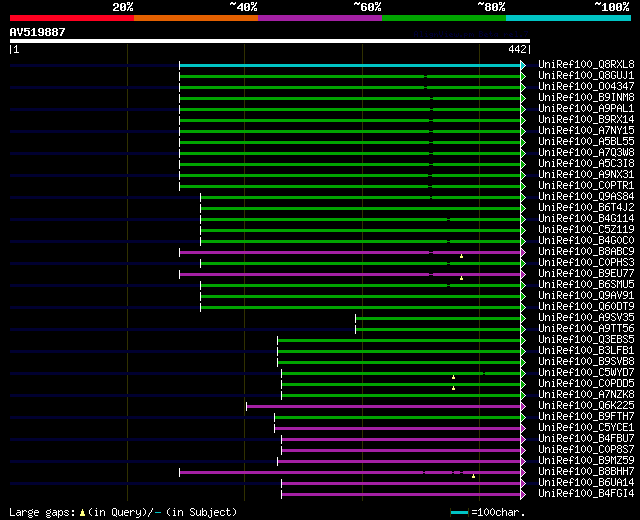Select the UniRef100_O04347 label
The width and height of the screenshot is (640, 520).
coord(586,87)
